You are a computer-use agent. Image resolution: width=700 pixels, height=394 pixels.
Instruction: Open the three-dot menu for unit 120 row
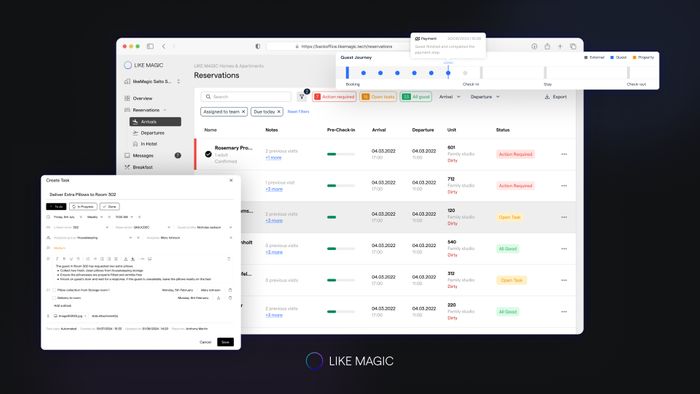564,217
